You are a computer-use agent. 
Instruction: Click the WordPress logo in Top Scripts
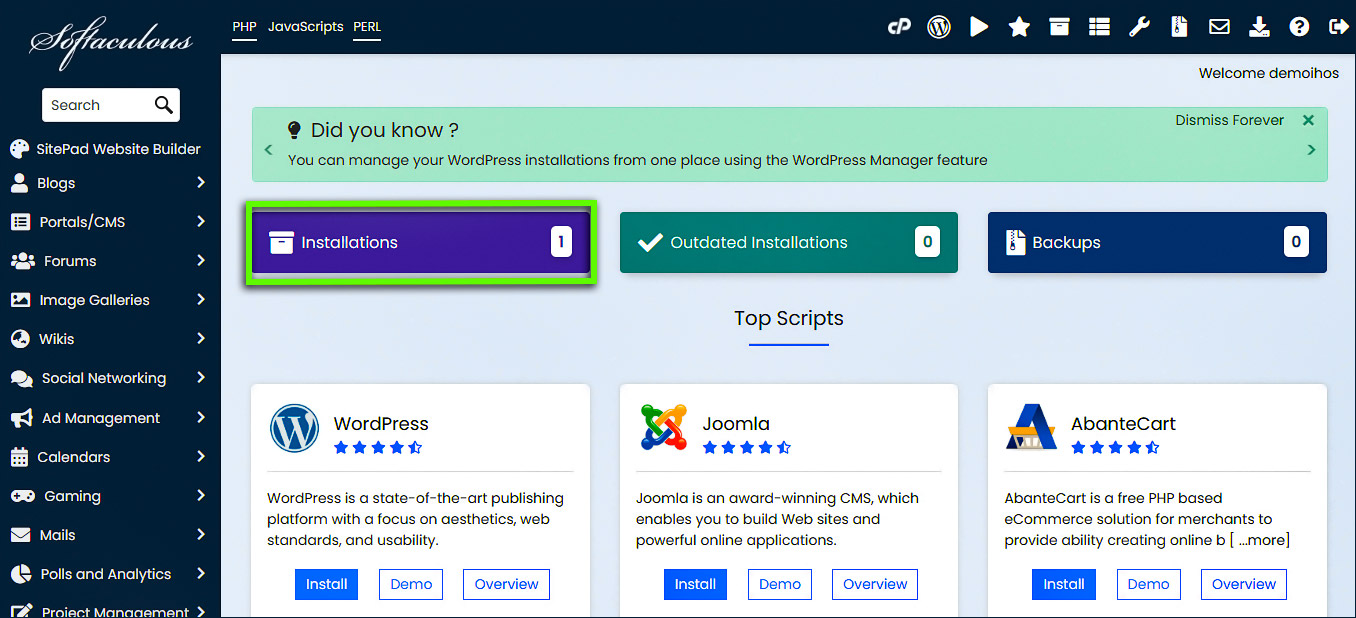pos(294,428)
